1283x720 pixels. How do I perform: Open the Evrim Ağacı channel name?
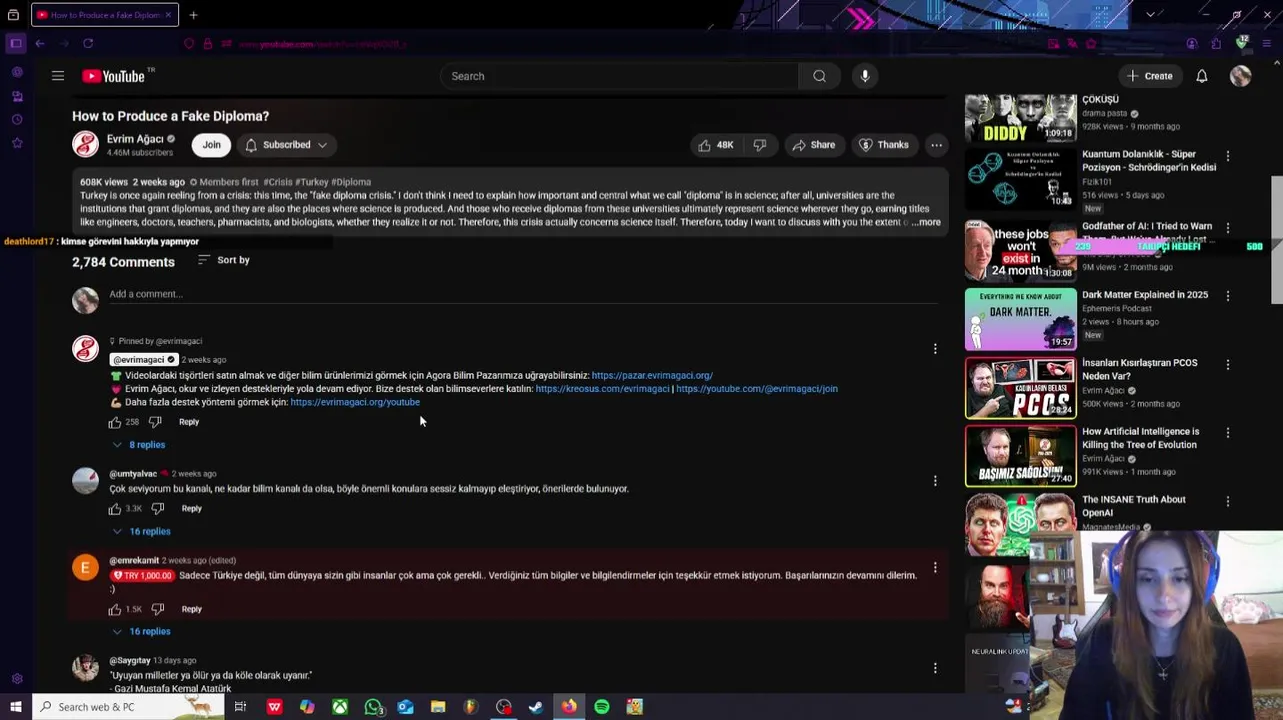135,139
